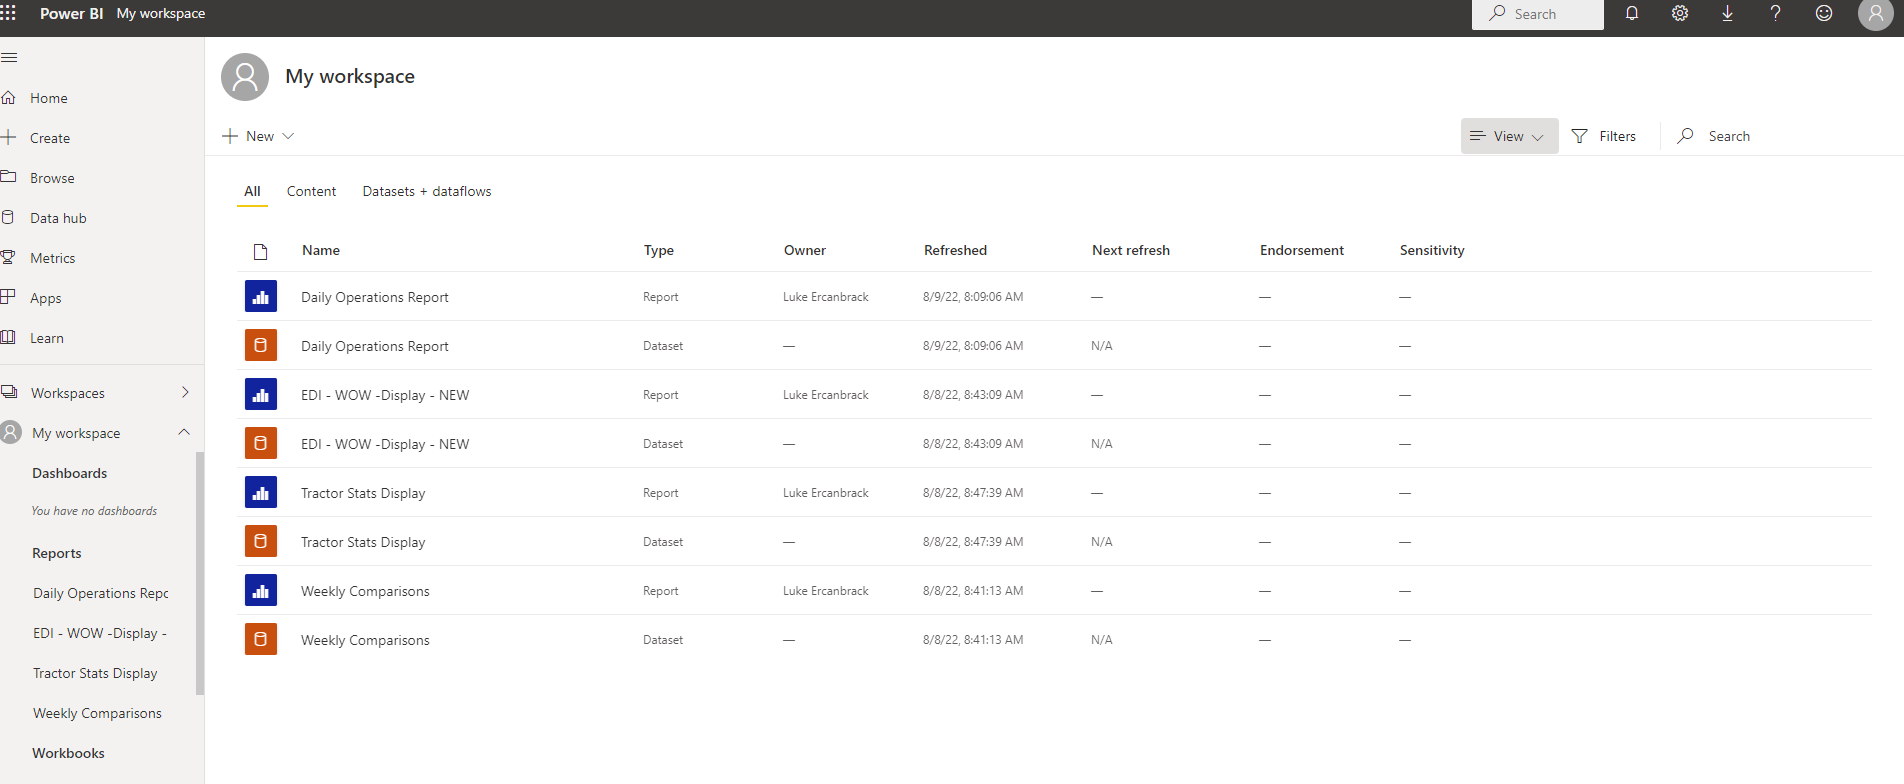Open Weekly Comparisons in sidebar Reports

click(97, 713)
